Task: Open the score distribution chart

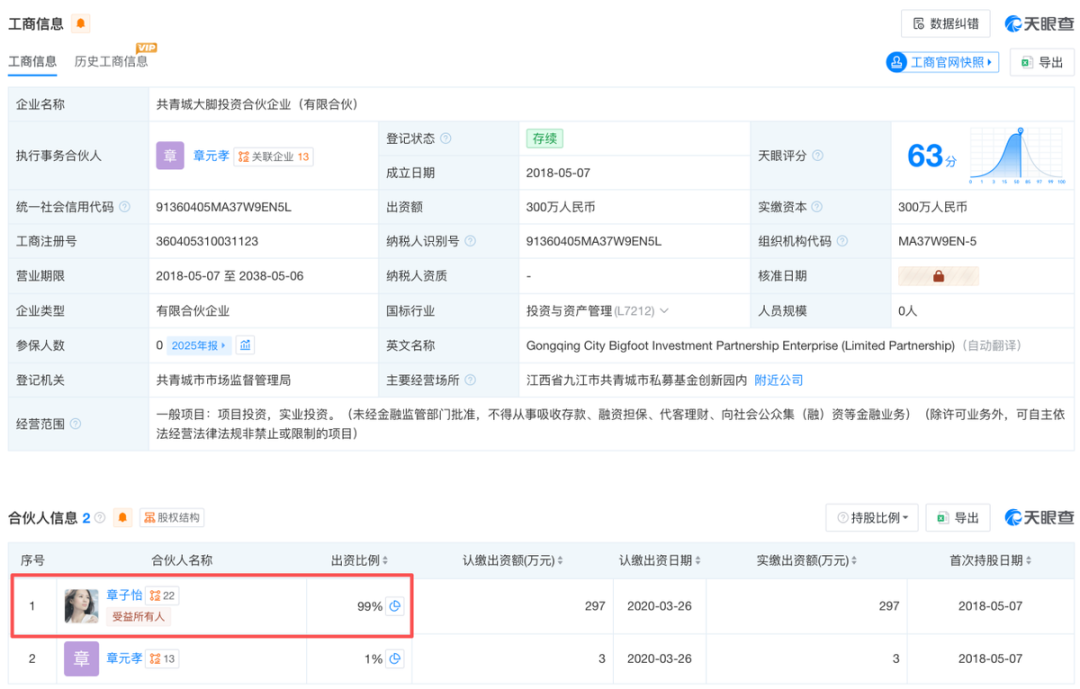Action: pyautogui.click(x=1017, y=156)
